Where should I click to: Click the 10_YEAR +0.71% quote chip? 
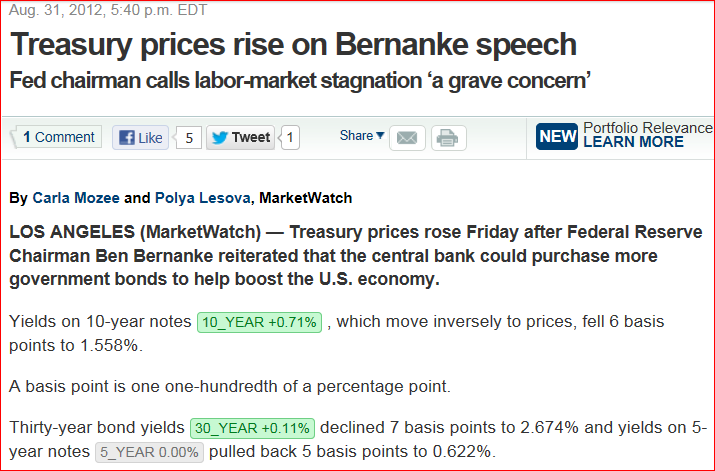click(x=259, y=322)
